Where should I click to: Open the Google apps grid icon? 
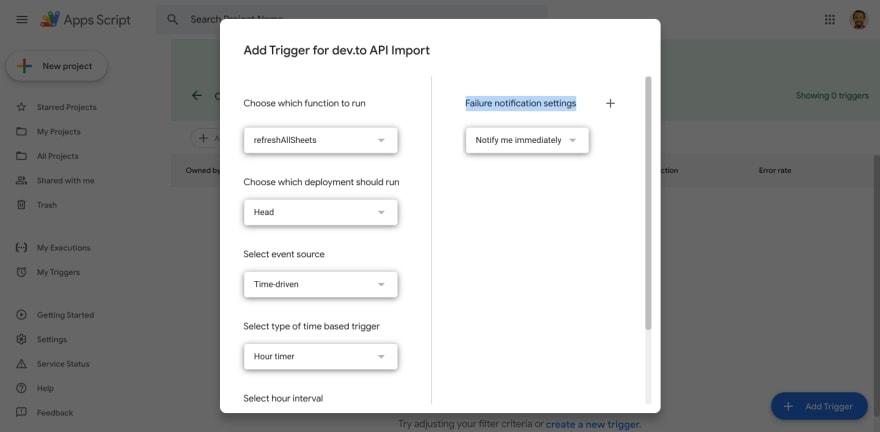pos(829,19)
